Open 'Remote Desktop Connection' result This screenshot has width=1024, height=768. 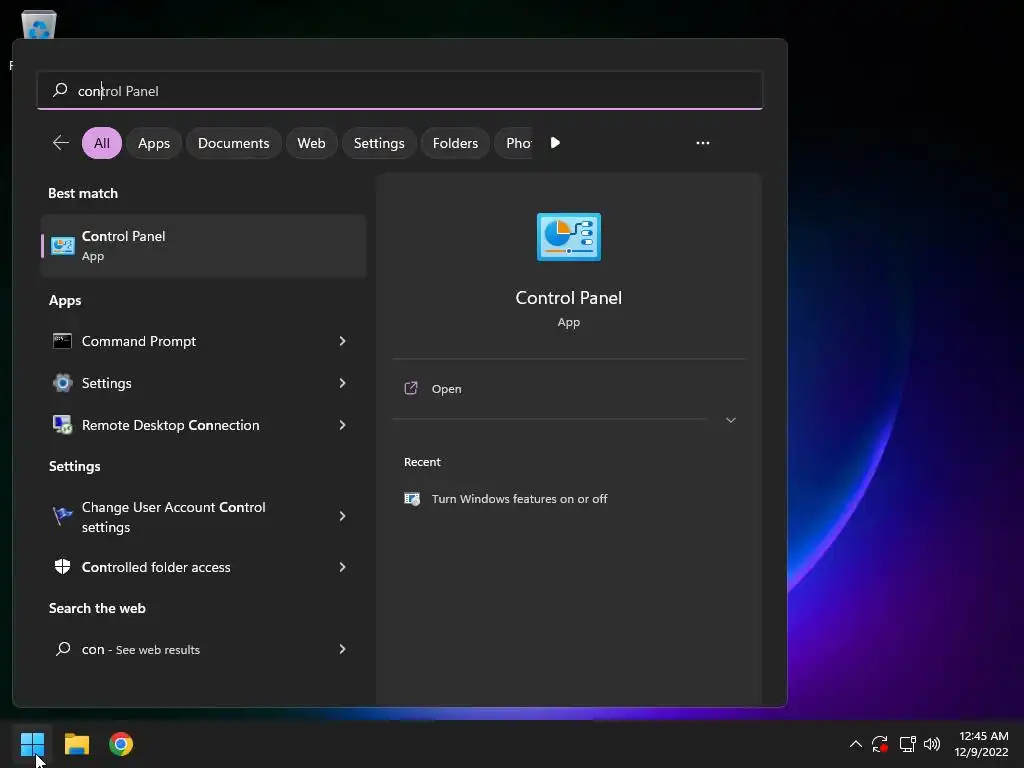pos(170,425)
